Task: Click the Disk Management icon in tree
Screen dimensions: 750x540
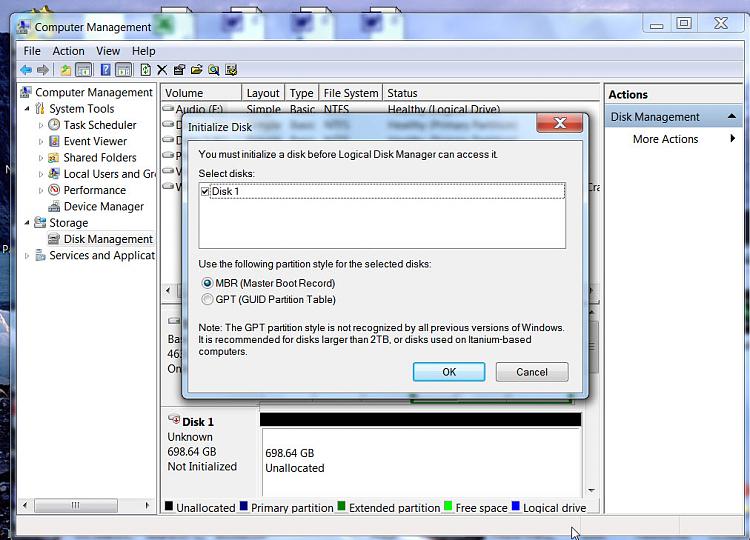Action: point(54,239)
